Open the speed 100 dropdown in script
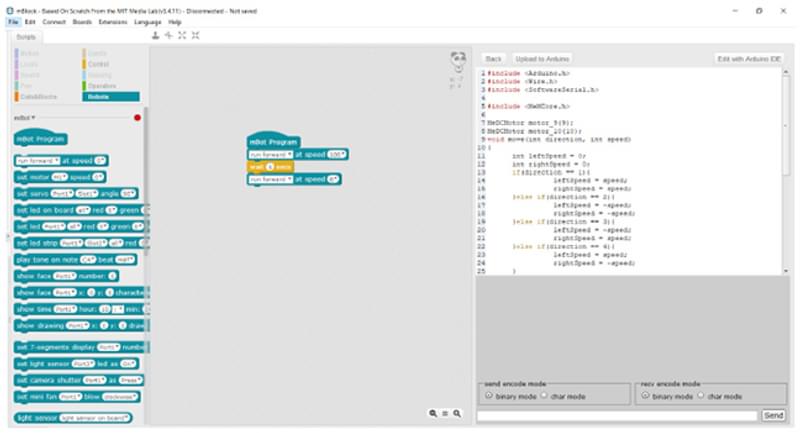 click(x=336, y=155)
